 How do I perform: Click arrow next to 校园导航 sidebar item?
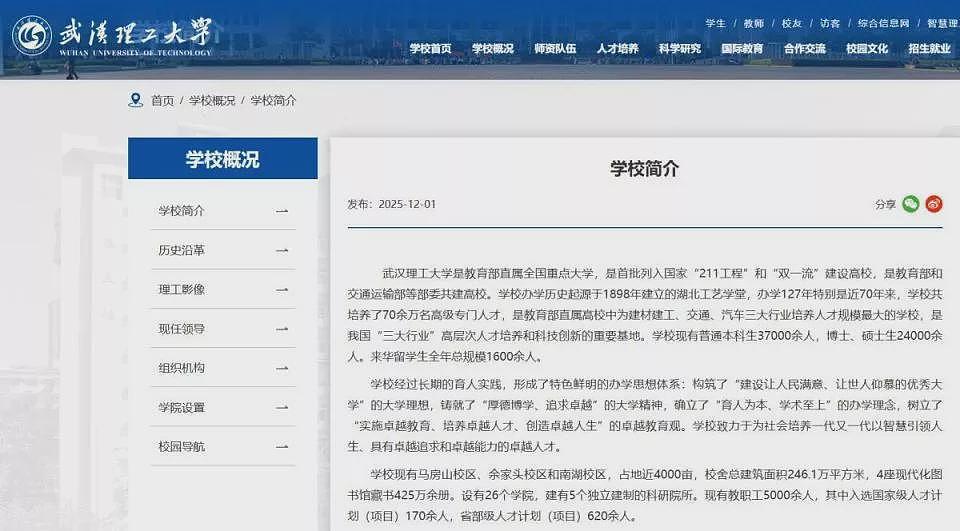pyautogui.click(x=282, y=447)
